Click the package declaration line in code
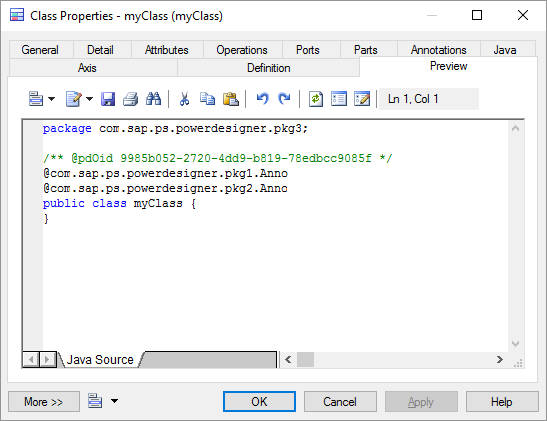This screenshot has width=547, height=421. (175, 129)
